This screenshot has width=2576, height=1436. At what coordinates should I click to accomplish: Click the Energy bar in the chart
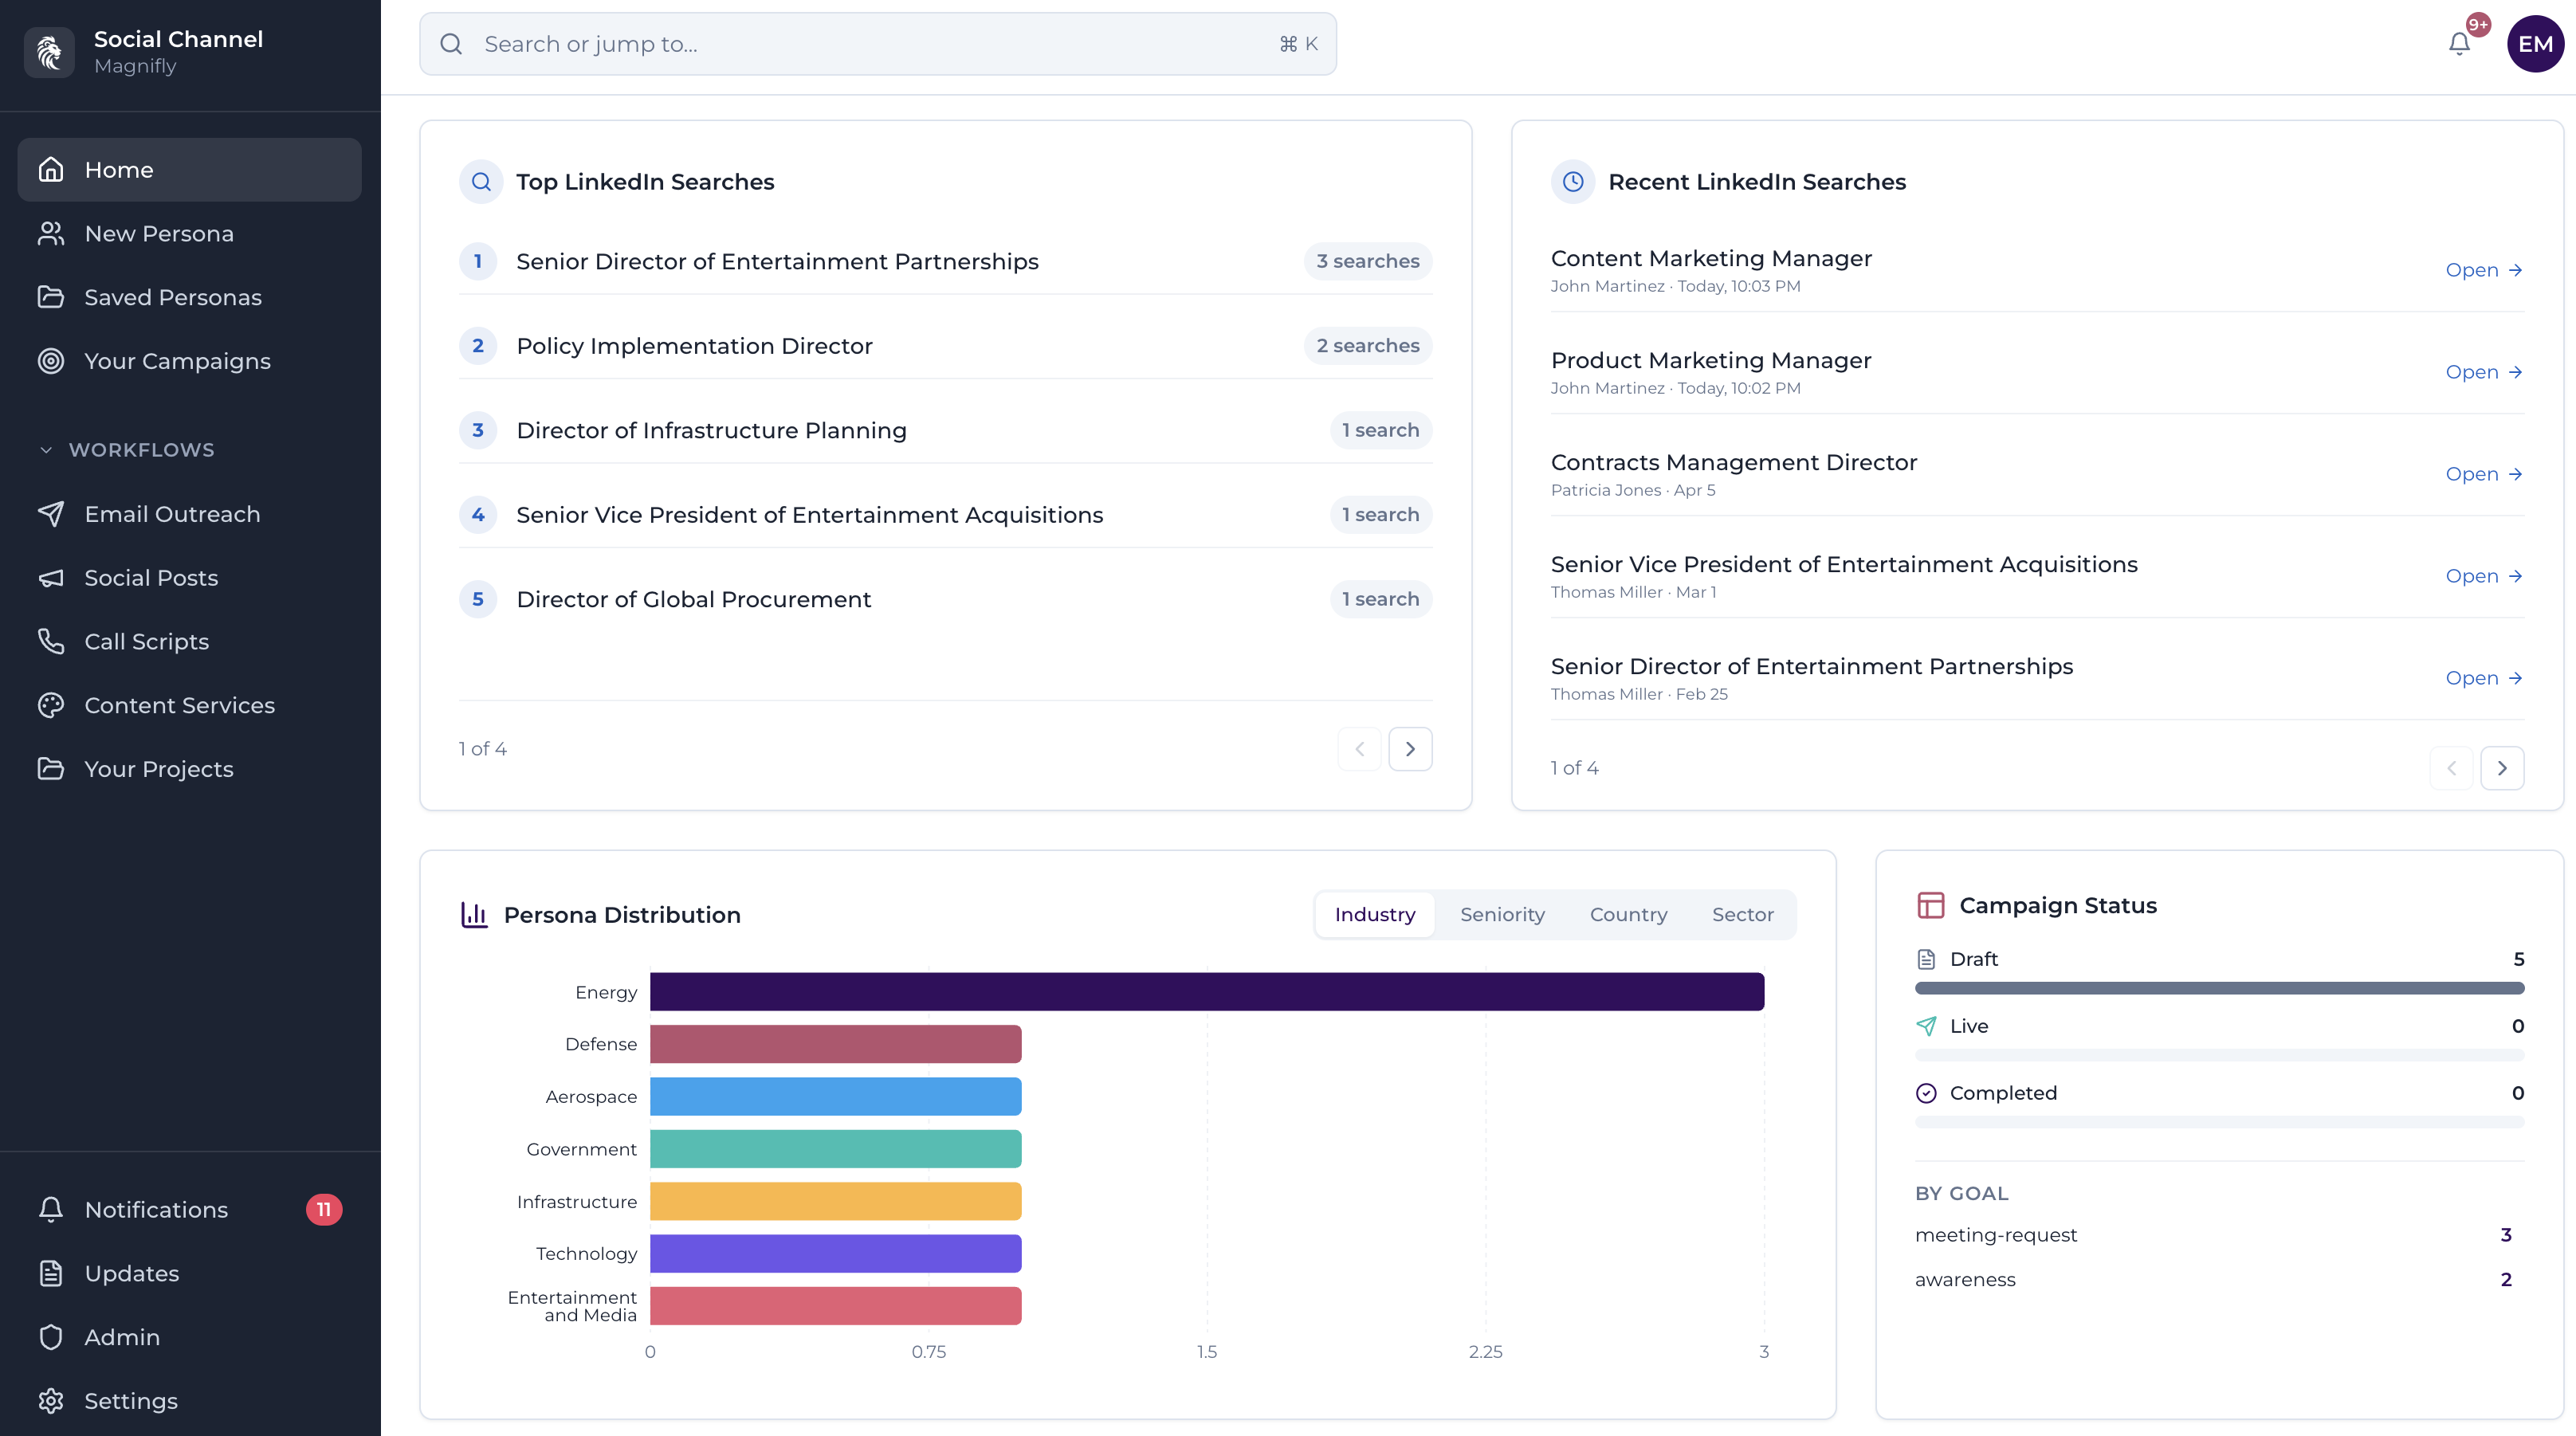coord(1206,992)
